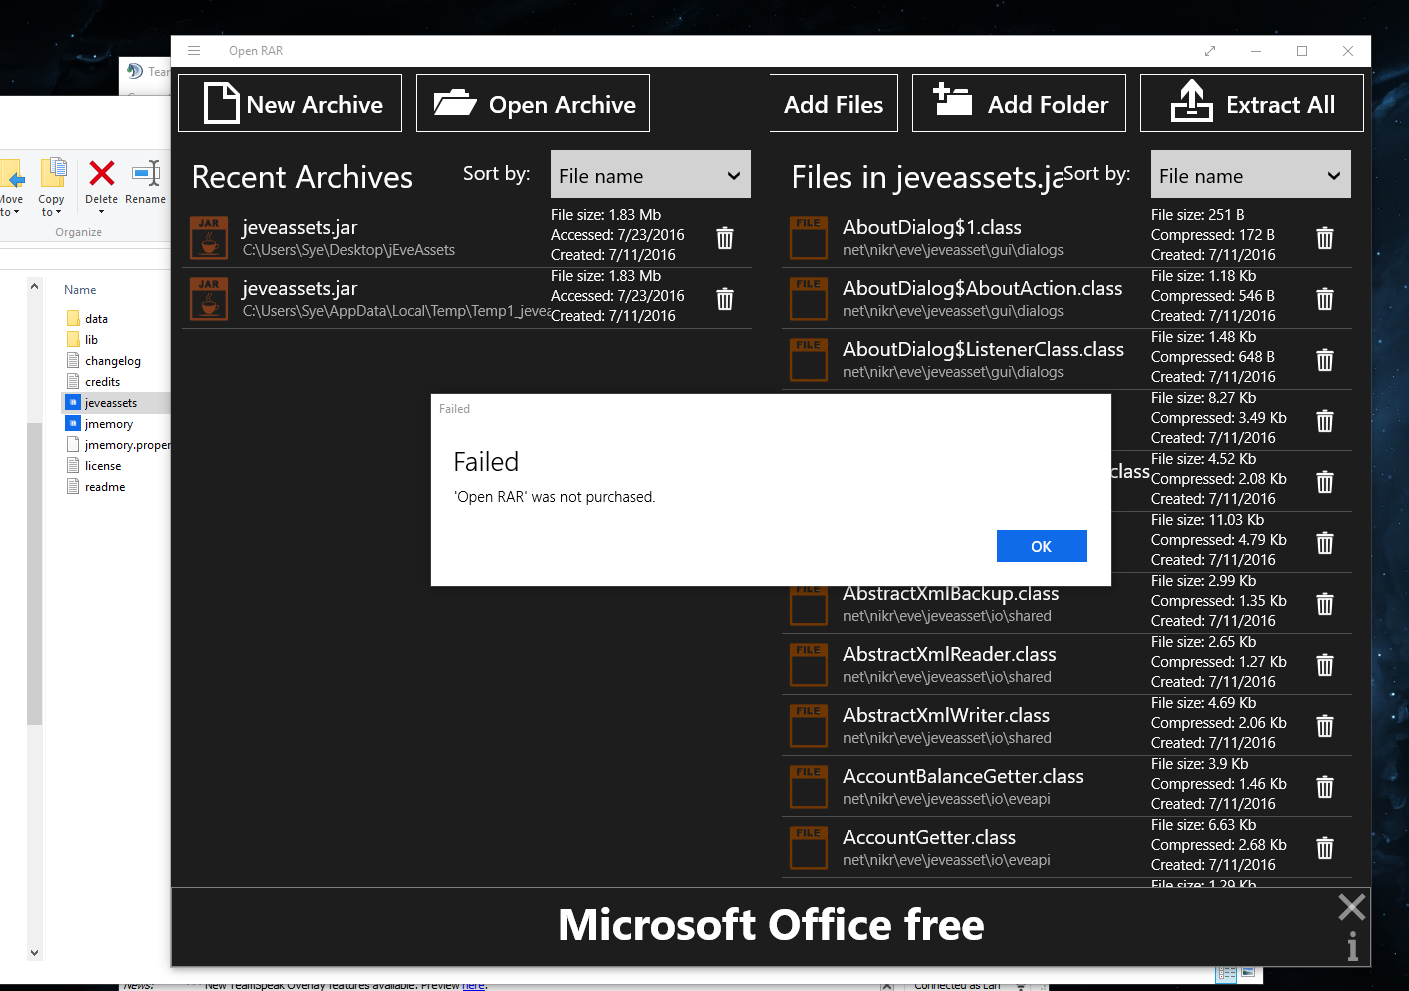The width and height of the screenshot is (1409, 991).
Task: Delete AboutDialog$ListenerClass.class from the archive
Action: point(1325,360)
